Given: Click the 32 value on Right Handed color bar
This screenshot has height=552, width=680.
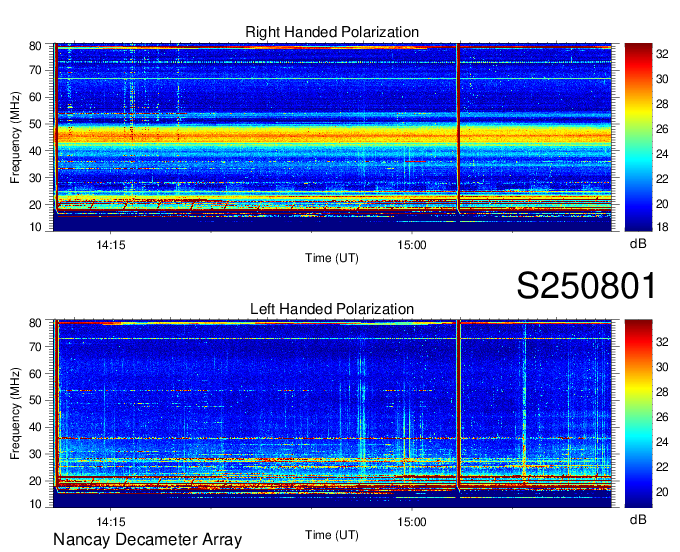Looking at the screenshot, I should [662, 54].
